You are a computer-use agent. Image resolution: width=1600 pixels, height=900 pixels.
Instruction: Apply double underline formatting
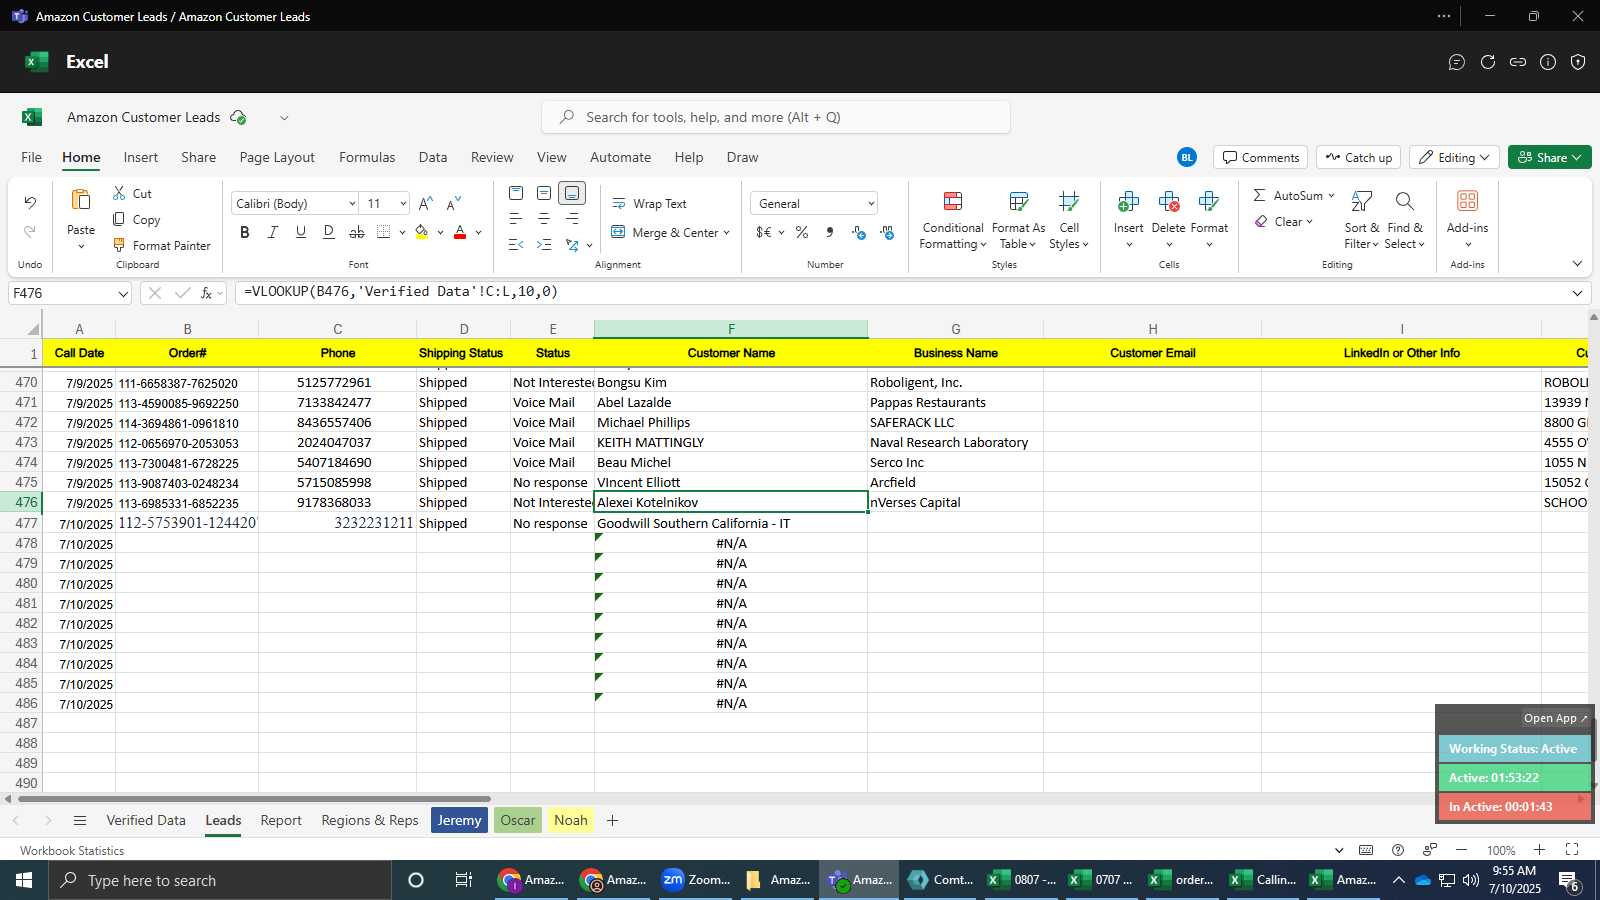[x=329, y=232]
